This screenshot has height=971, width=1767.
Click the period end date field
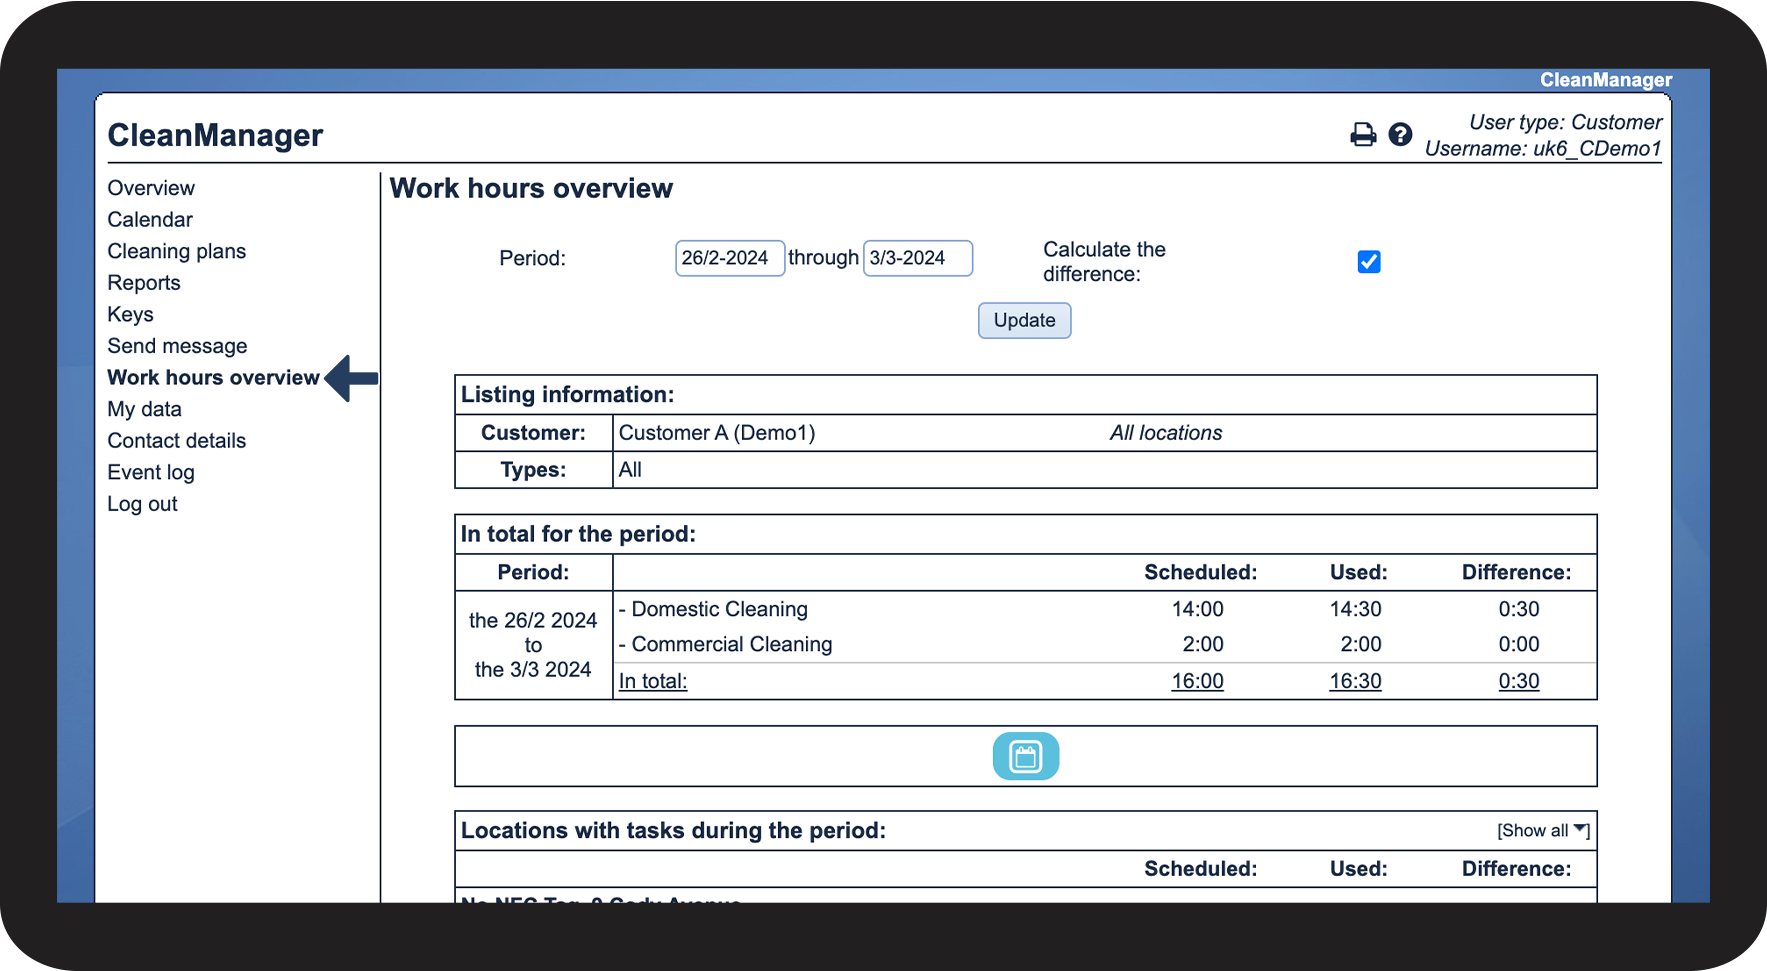tap(917, 258)
